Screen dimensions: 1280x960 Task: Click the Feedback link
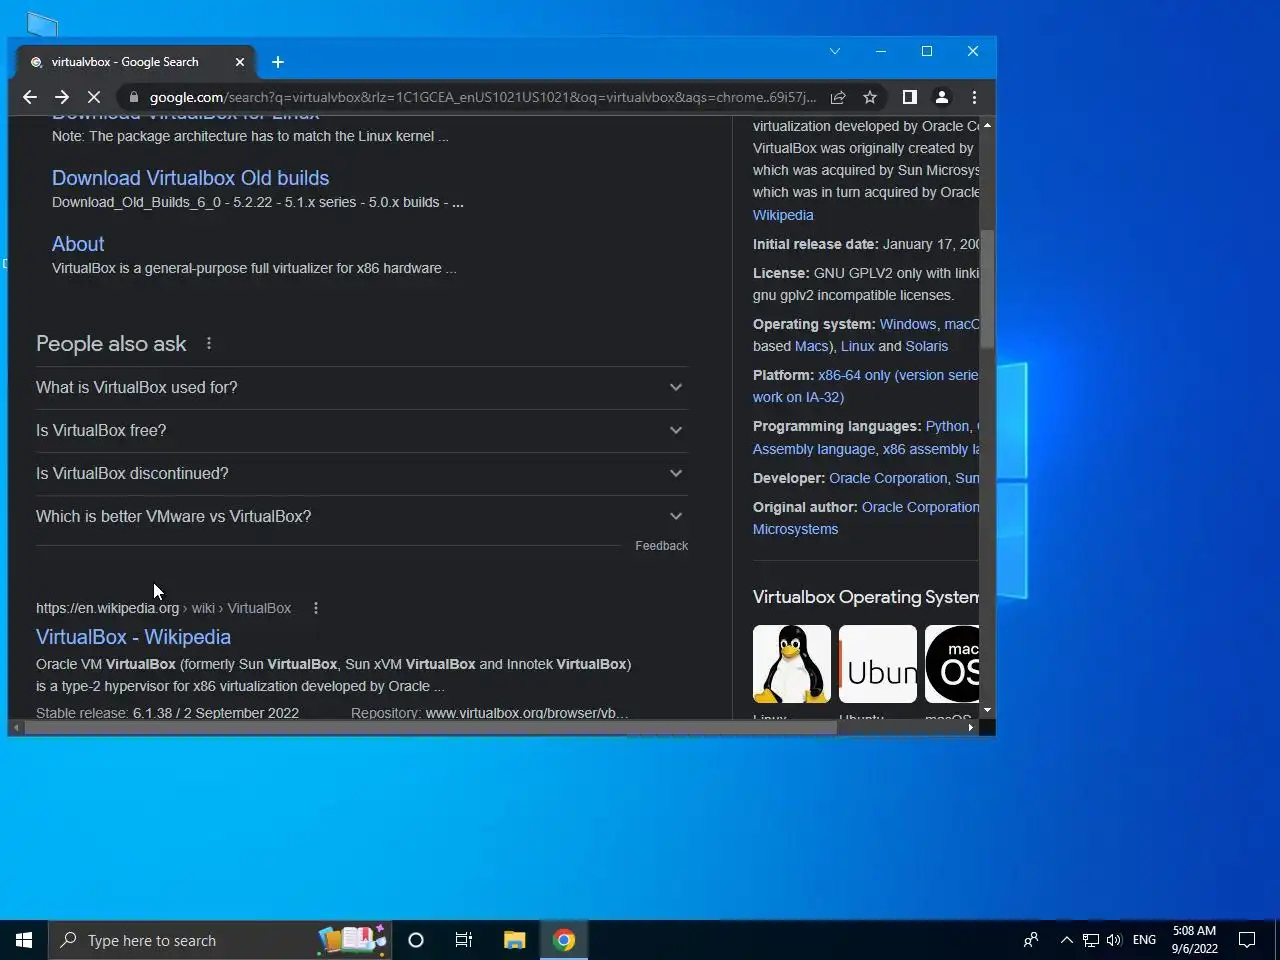coord(661,546)
